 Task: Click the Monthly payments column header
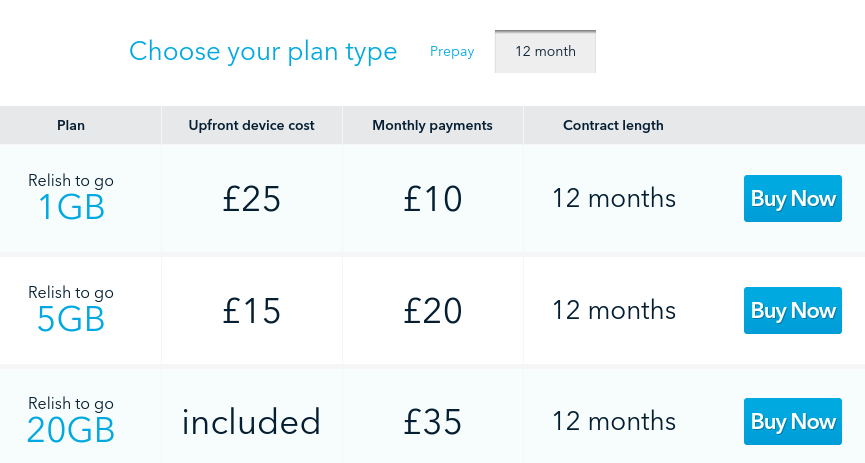[432, 125]
